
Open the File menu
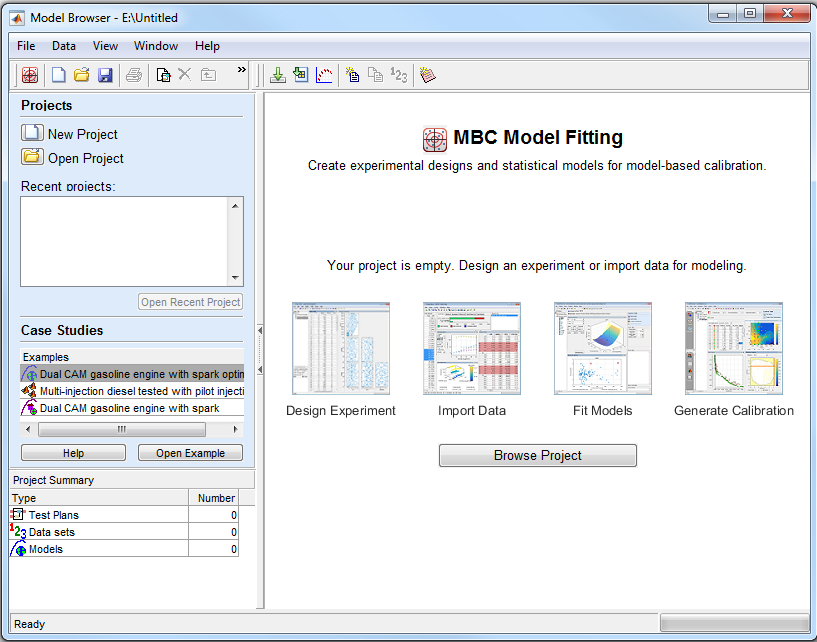pos(26,46)
